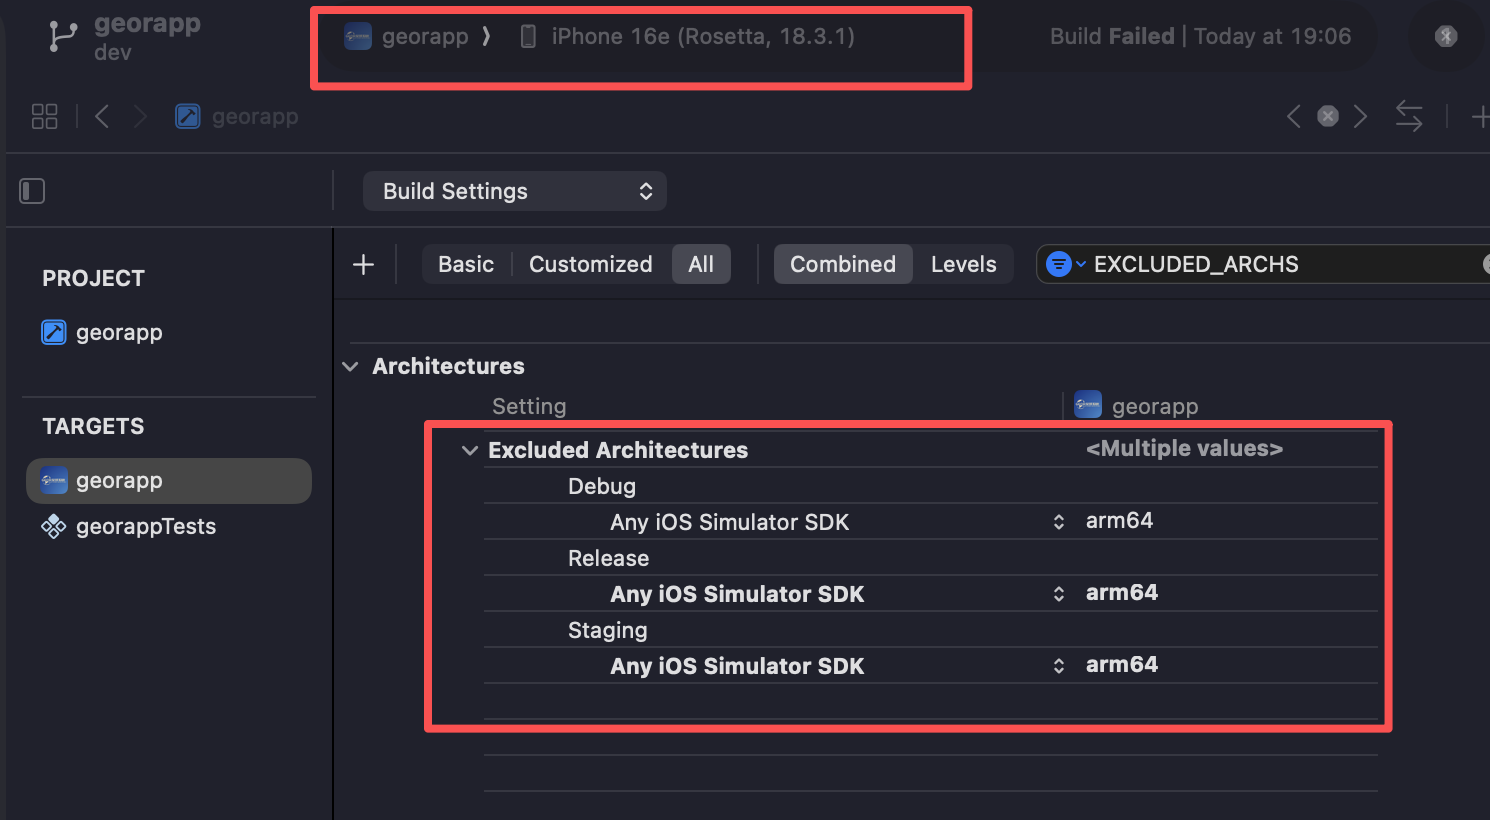Click the source control branch icon
The image size is (1490, 820).
coord(62,37)
